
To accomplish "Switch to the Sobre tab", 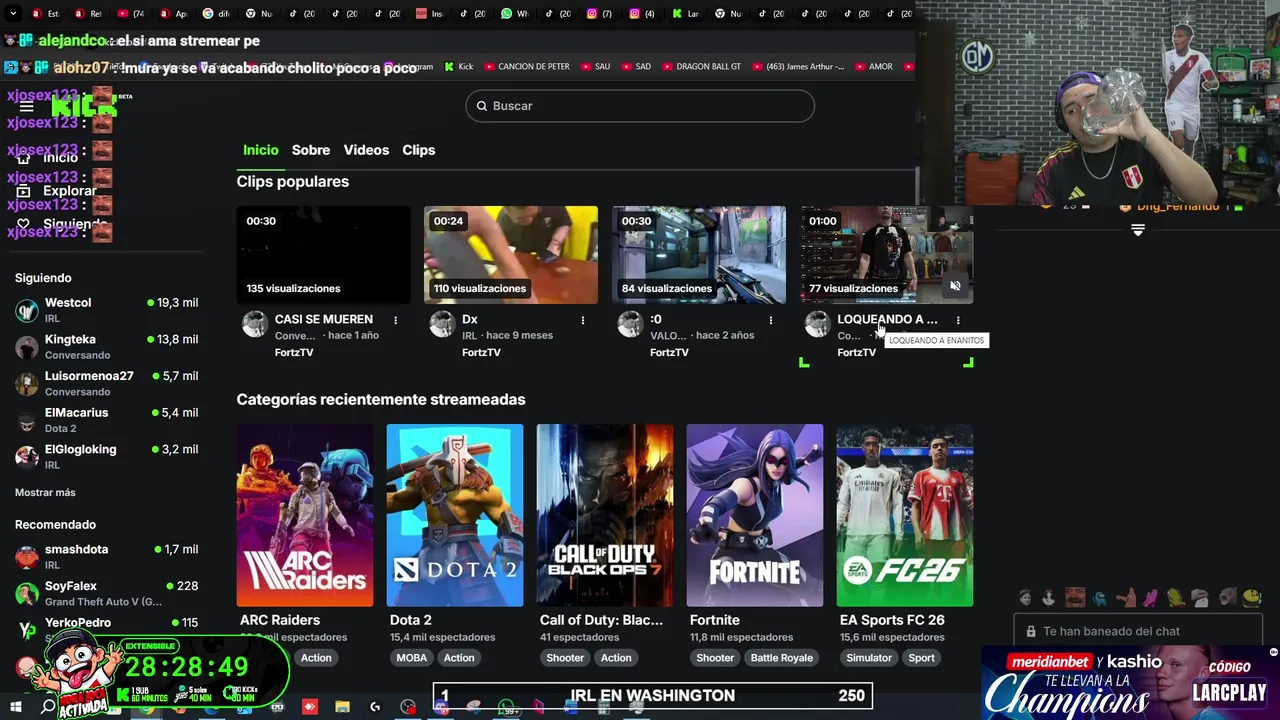I will (311, 150).
